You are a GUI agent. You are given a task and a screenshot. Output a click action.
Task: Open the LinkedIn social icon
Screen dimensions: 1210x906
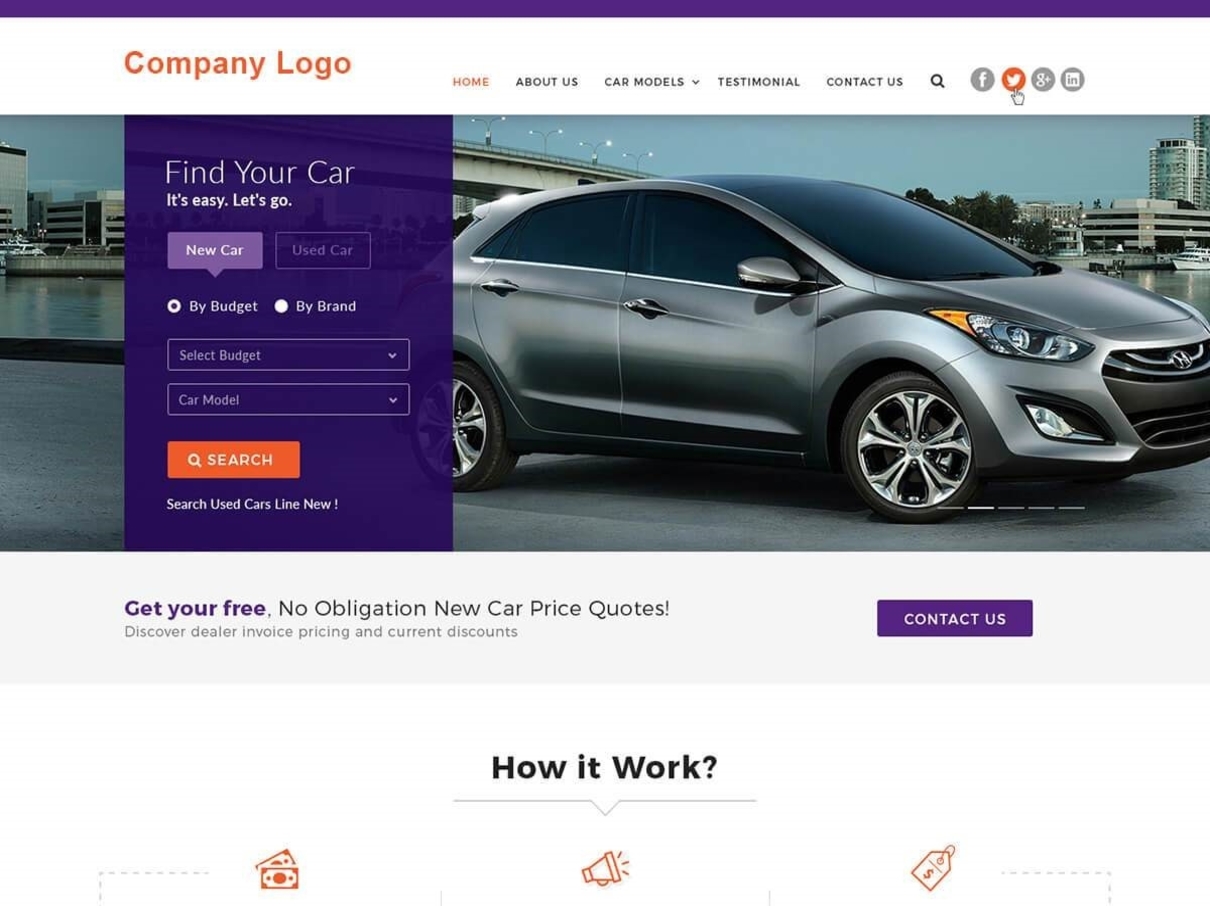(1072, 80)
